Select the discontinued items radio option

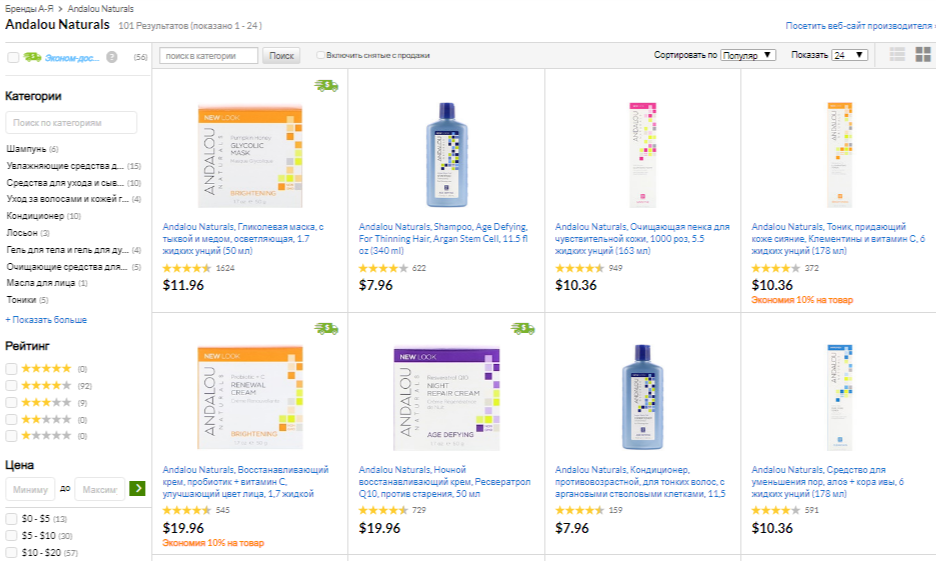pos(321,55)
